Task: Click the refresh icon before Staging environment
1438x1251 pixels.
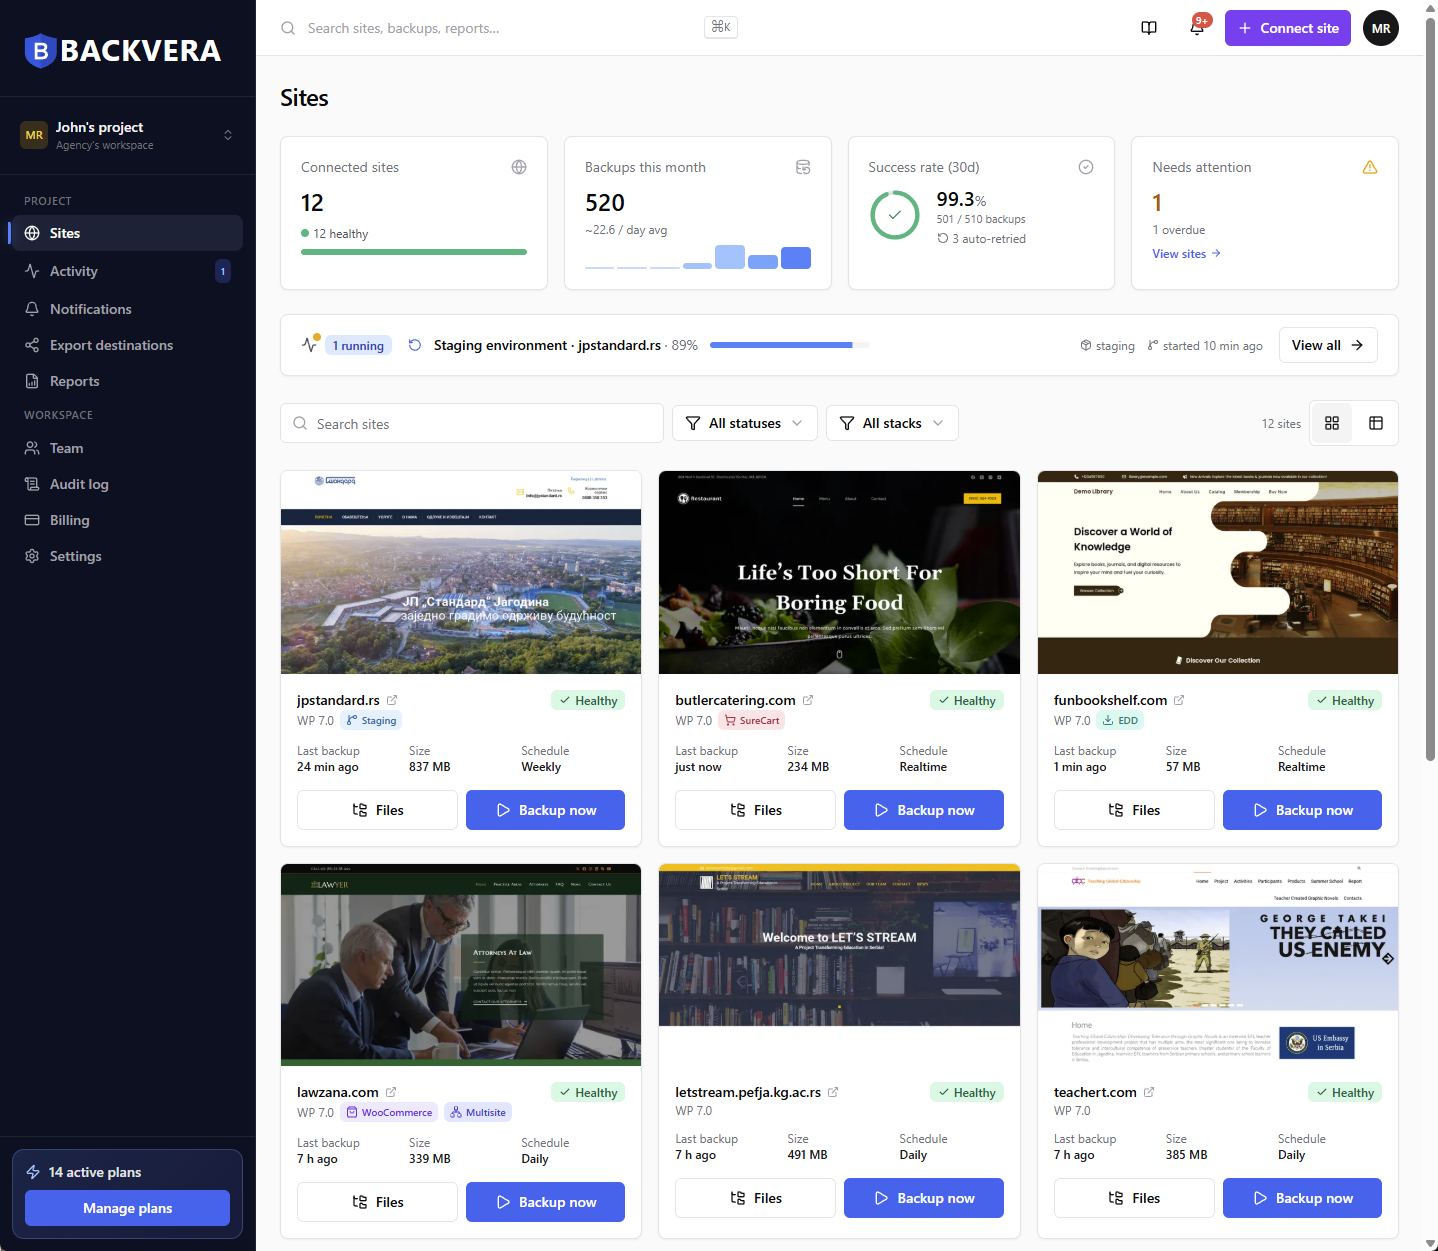Action: [x=415, y=345]
